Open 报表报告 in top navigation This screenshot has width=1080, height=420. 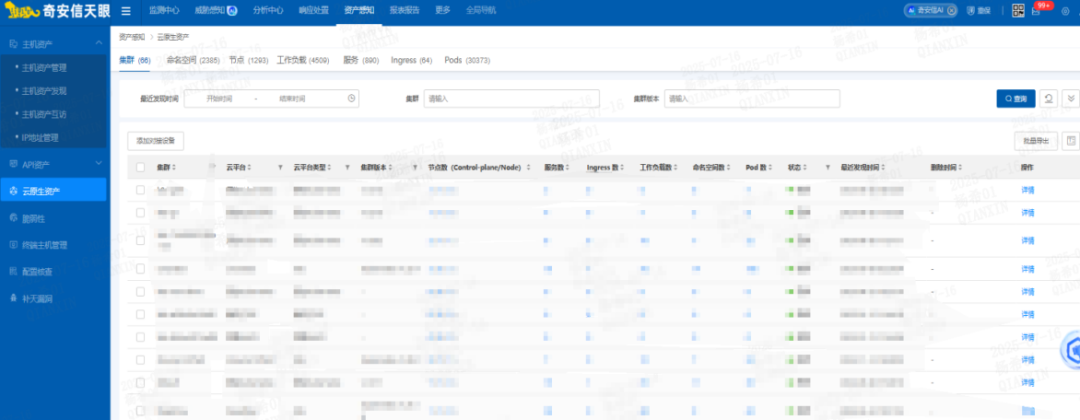404,10
